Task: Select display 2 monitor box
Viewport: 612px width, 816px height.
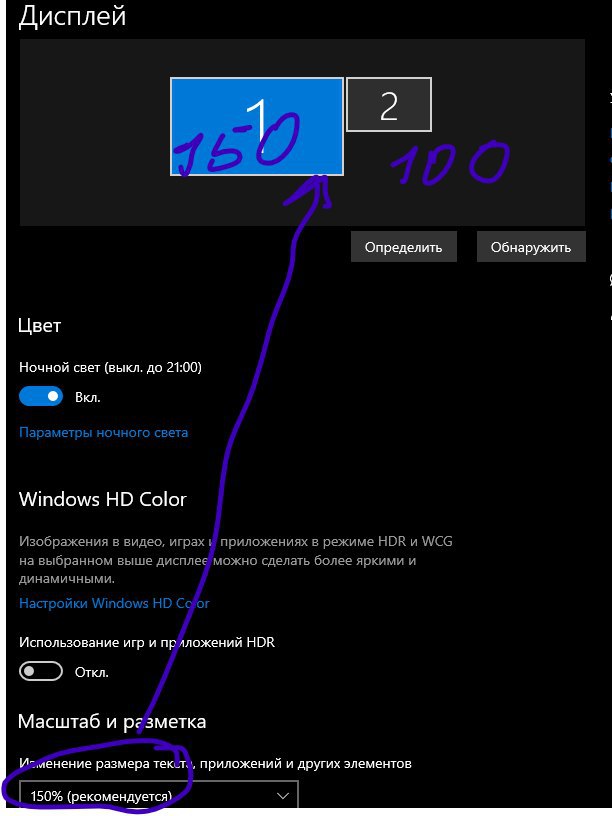Action: (389, 105)
